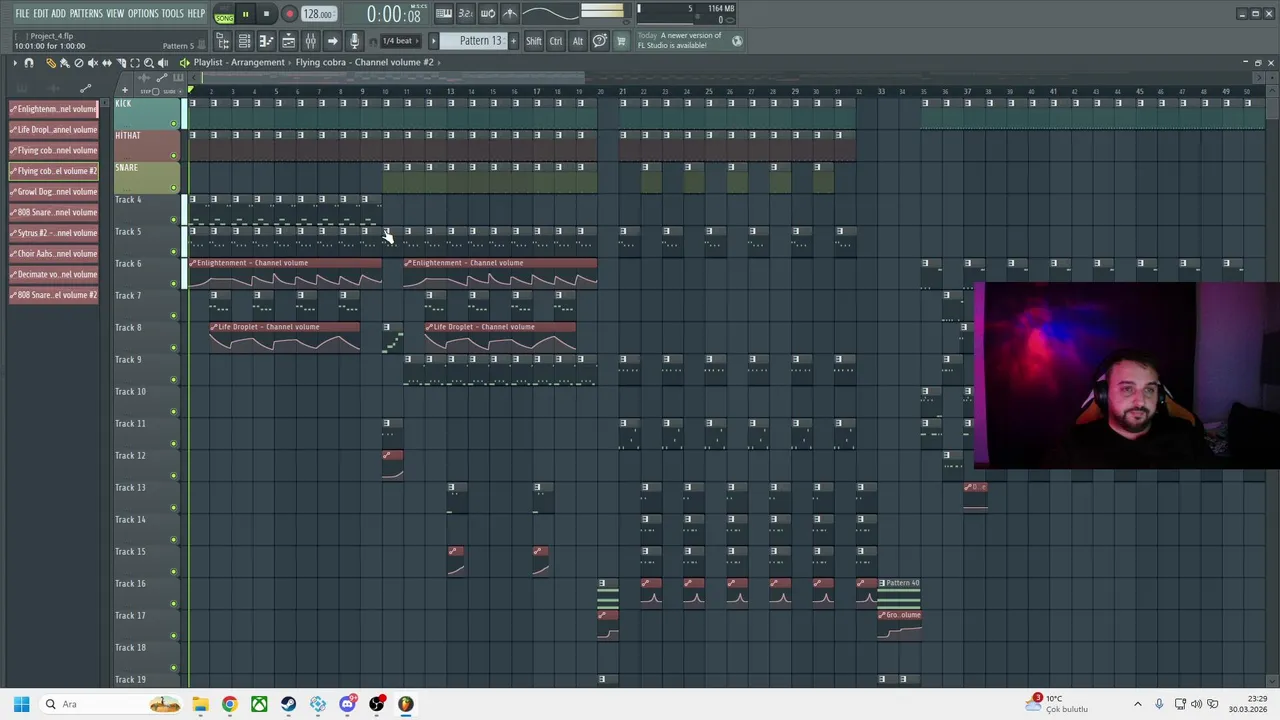This screenshot has width=1280, height=720.
Task: Click the Ctrl button
Action: tap(556, 41)
